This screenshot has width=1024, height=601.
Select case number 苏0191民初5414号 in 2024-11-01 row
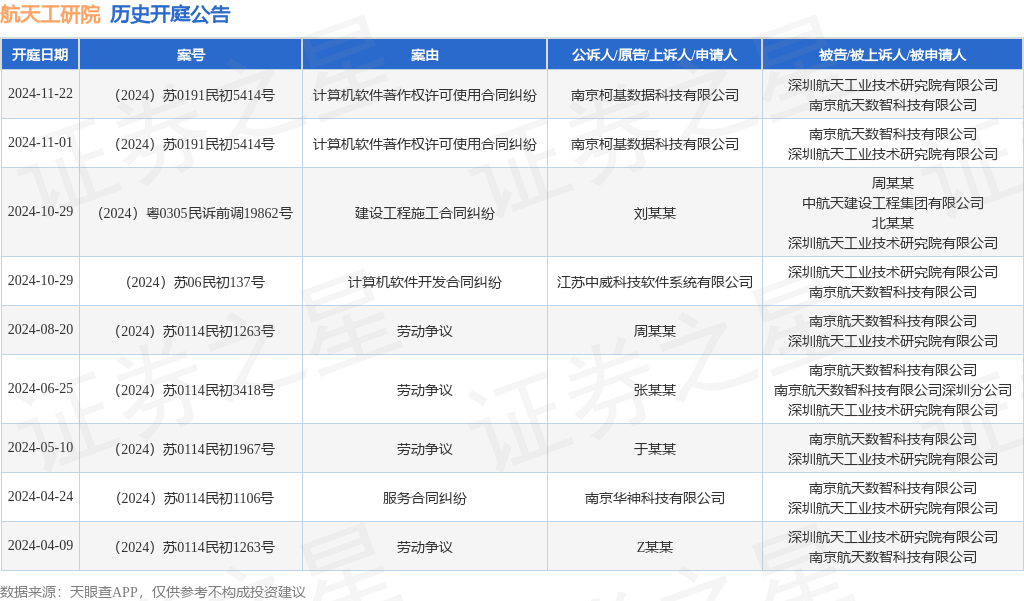pyautogui.click(x=194, y=144)
